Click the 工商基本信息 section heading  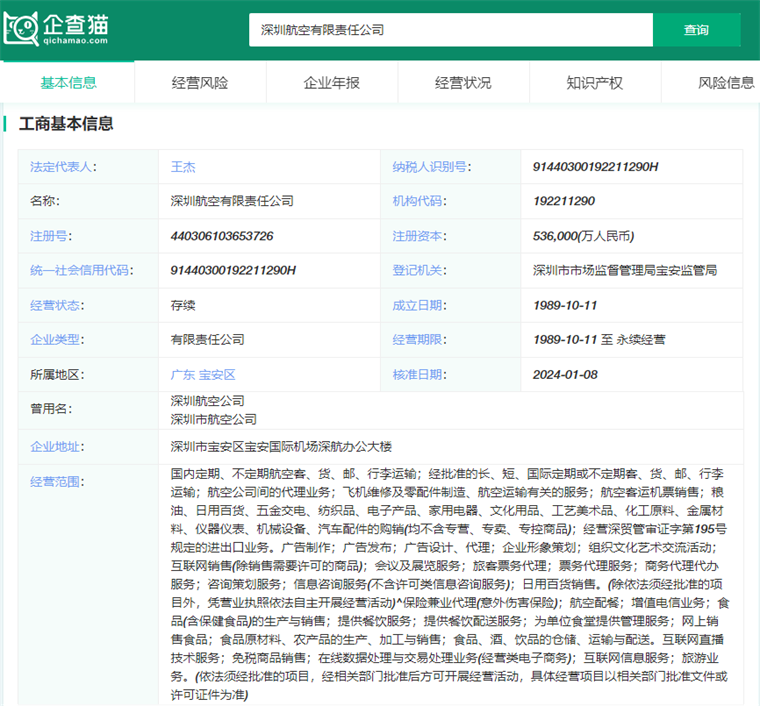point(66,124)
